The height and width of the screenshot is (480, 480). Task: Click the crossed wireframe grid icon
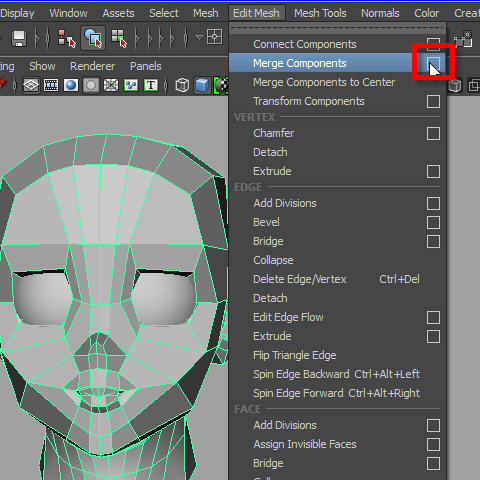coord(111,85)
